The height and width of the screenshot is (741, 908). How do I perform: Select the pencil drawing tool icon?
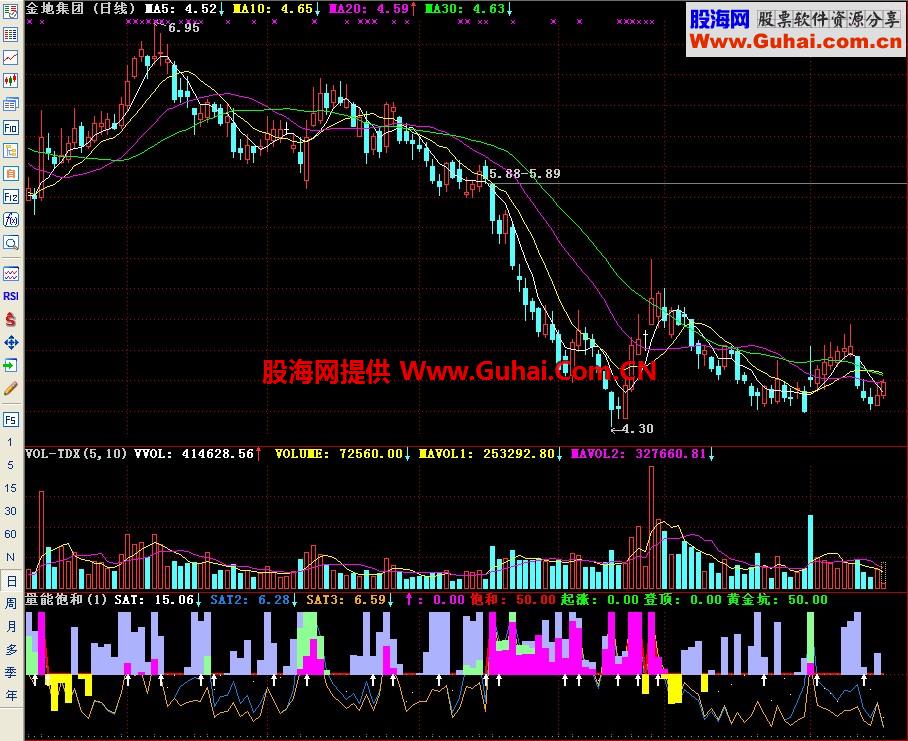click(x=10, y=388)
